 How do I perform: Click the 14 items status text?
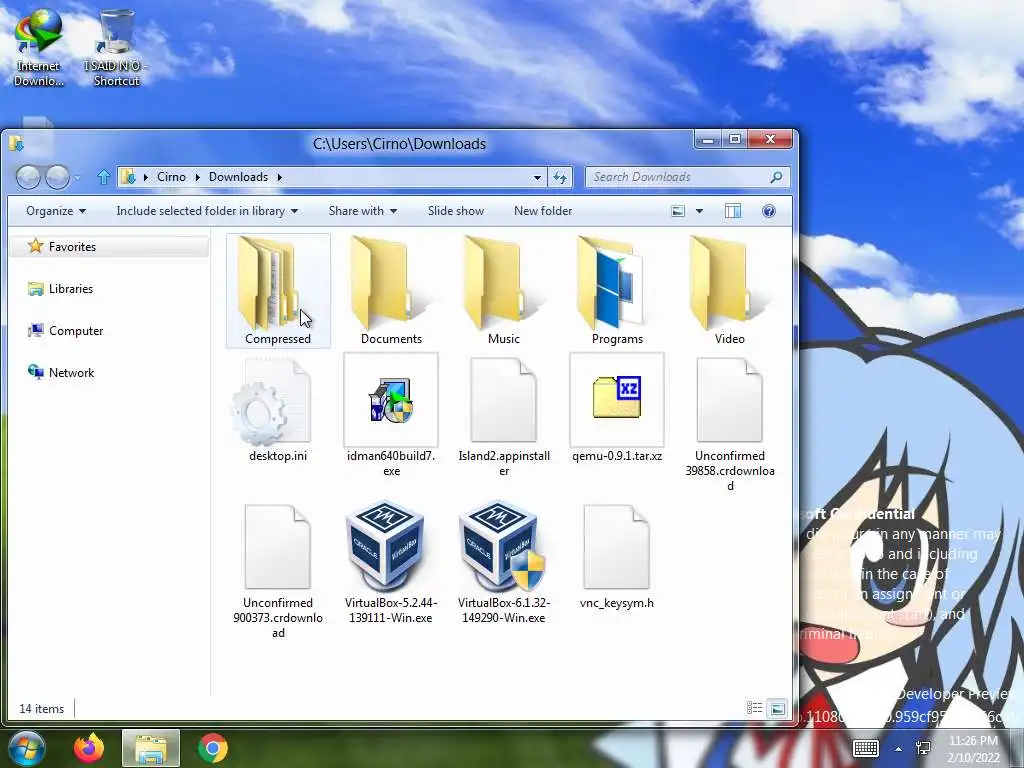pyautogui.click(x=42, y=709)
